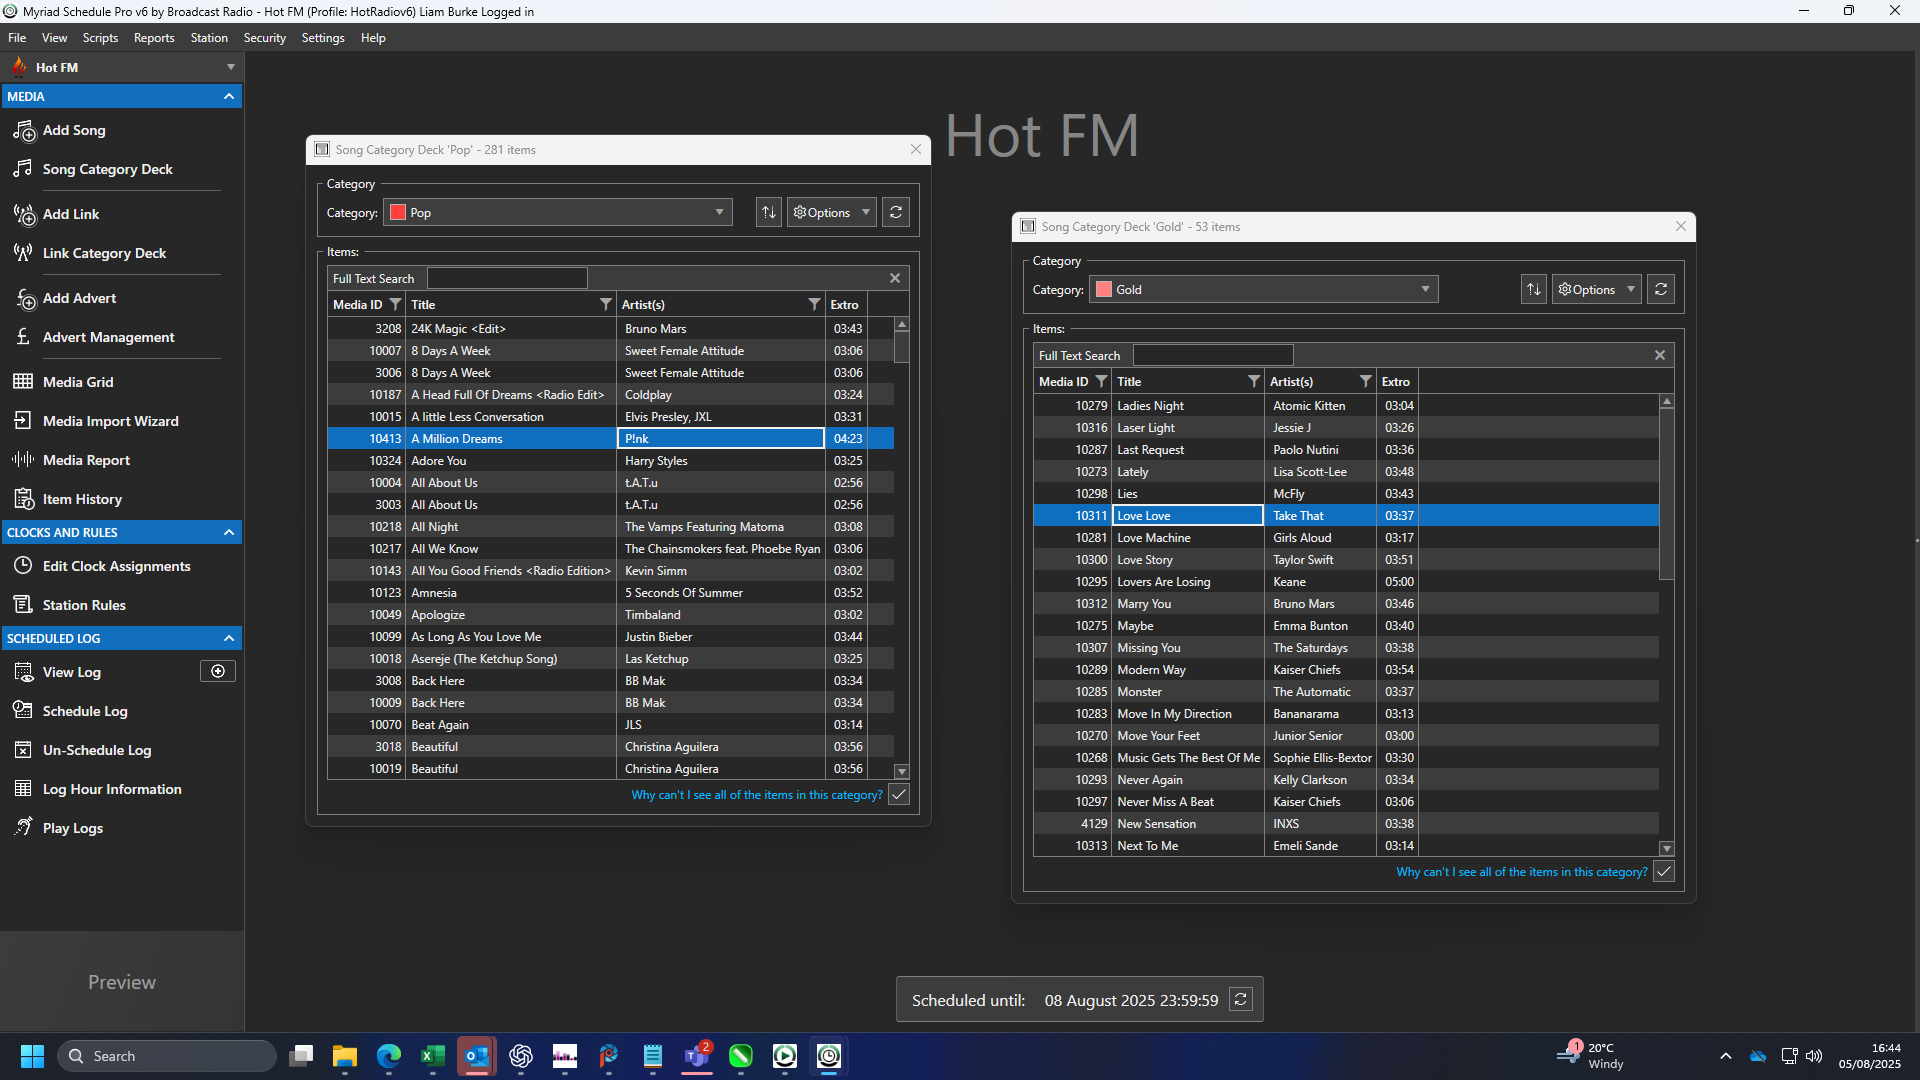Viewport: 1920px width, 1080px height.
Task: Collapse the CLOCKS AND RULES section
Action: pos(228,532)
